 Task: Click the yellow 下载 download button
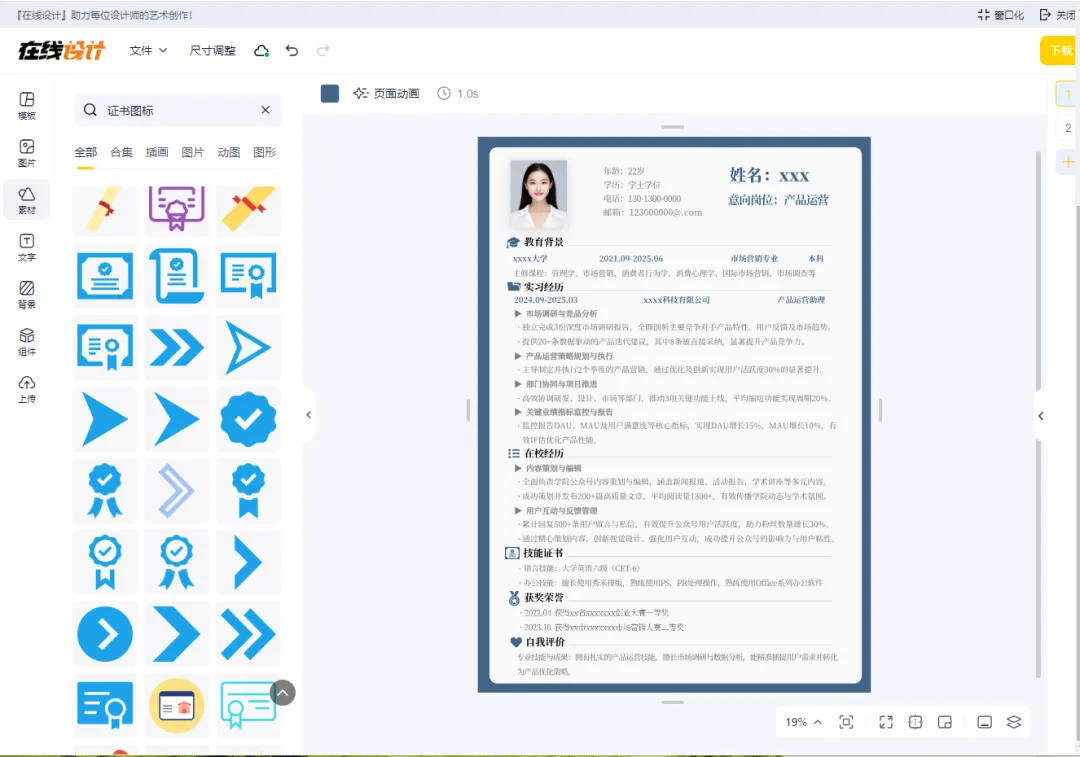[1059, 50]
